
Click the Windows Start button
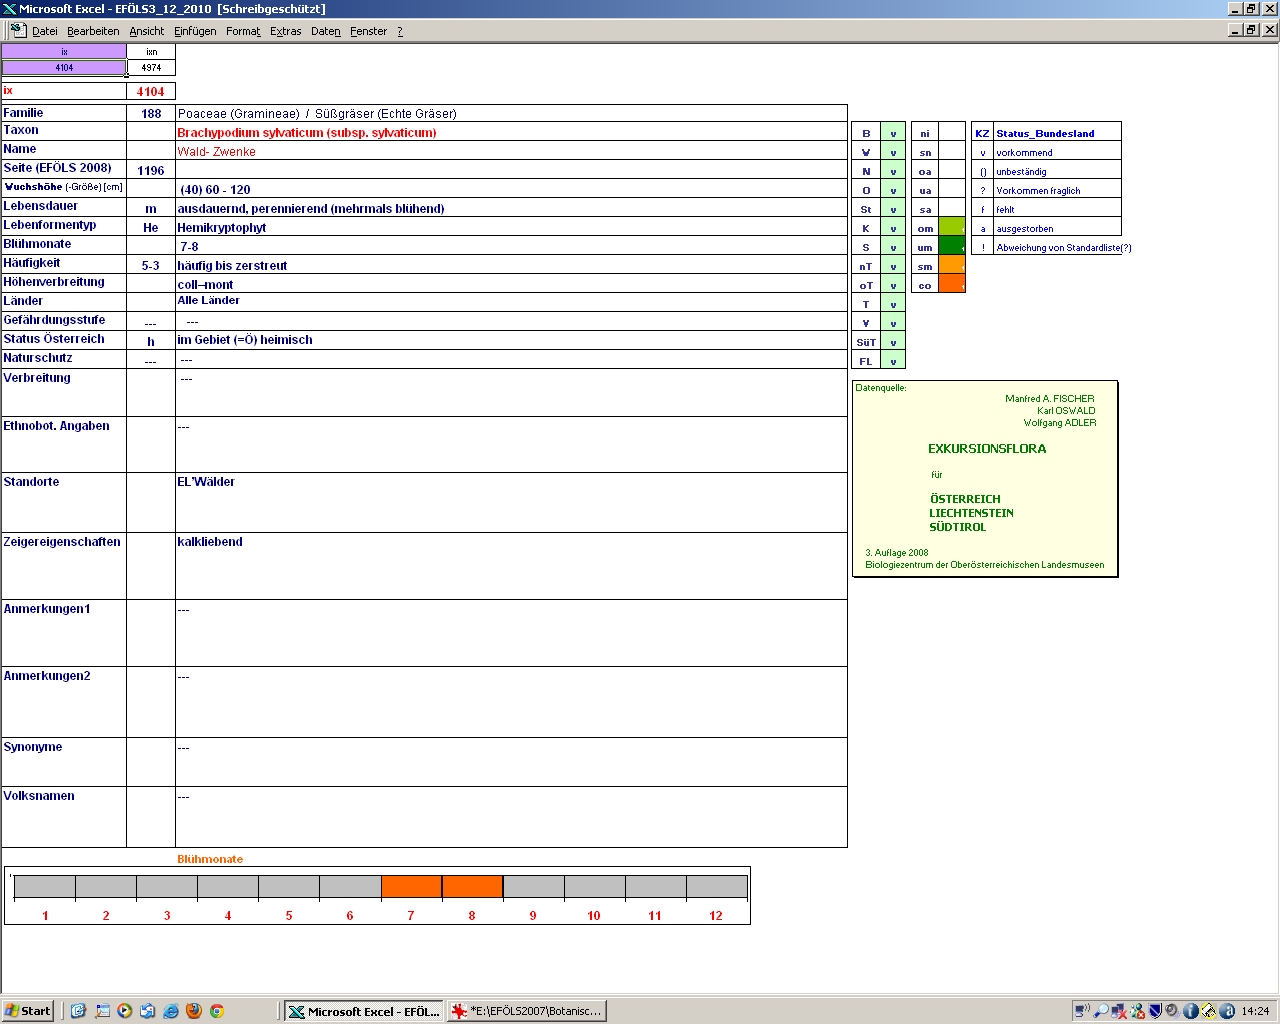click(x=28, y=1011)
